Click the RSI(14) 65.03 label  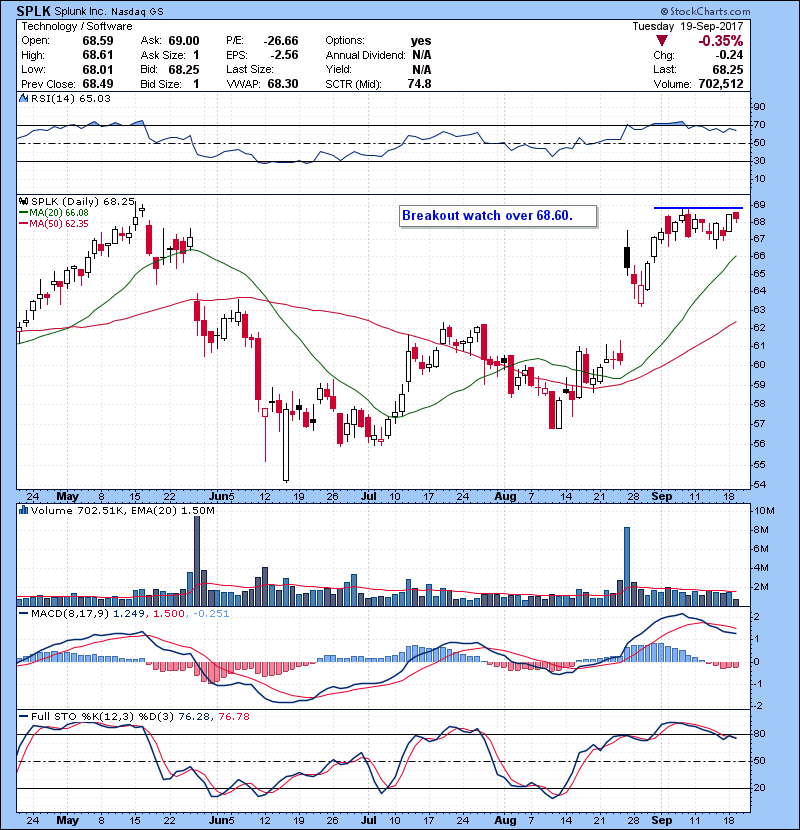71,98
